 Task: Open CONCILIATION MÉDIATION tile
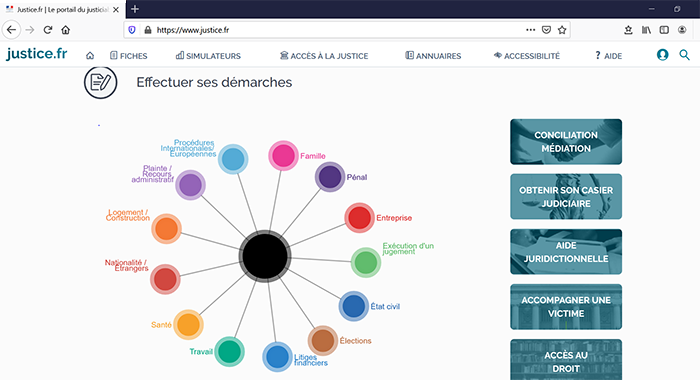pyautogui.click(x=566, y=142)
